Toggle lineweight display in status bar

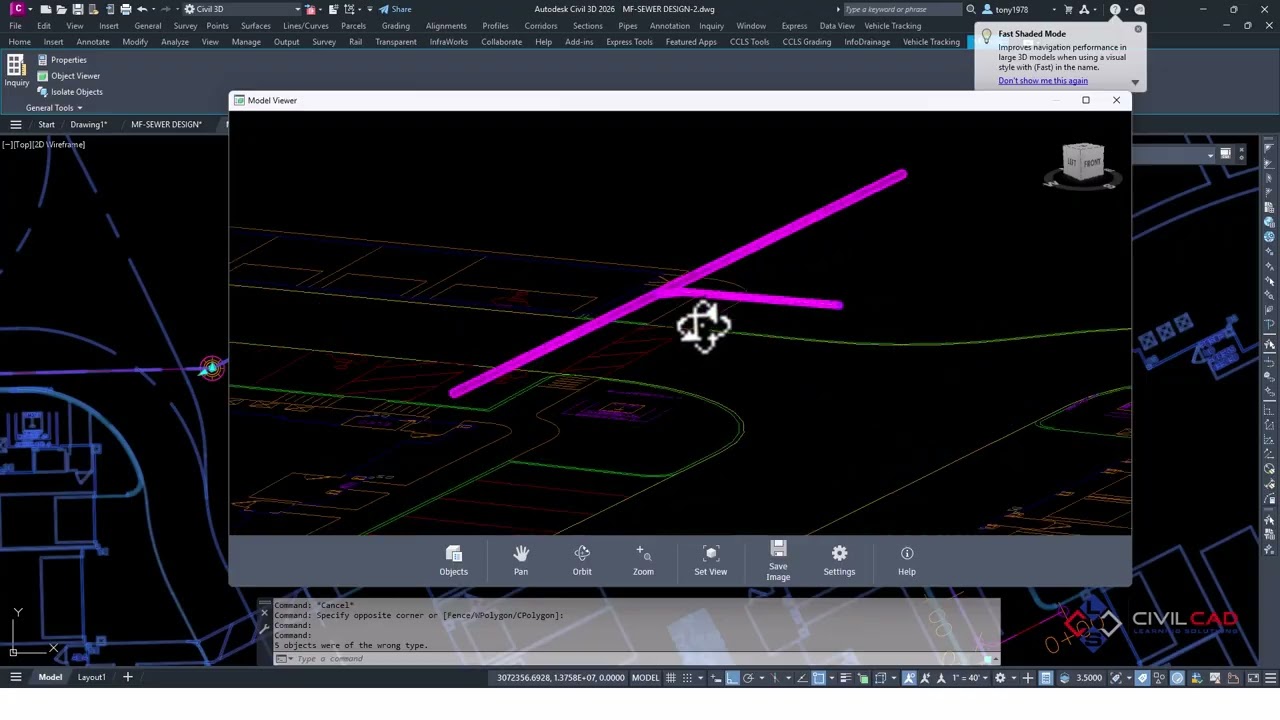845,677
